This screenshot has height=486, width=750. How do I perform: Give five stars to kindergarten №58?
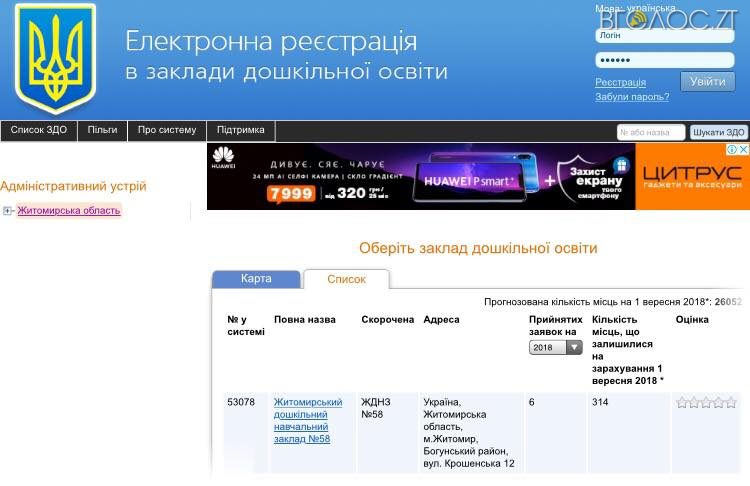[x=732, y=403]
